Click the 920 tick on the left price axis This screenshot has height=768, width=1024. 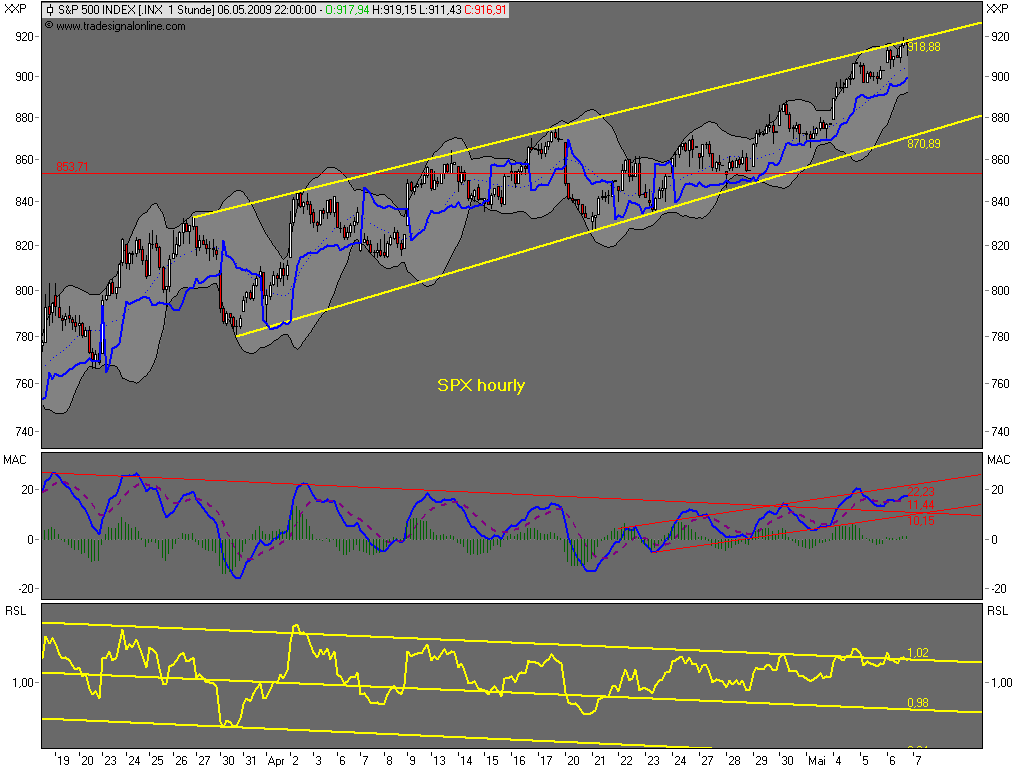[x=24, y=37]
